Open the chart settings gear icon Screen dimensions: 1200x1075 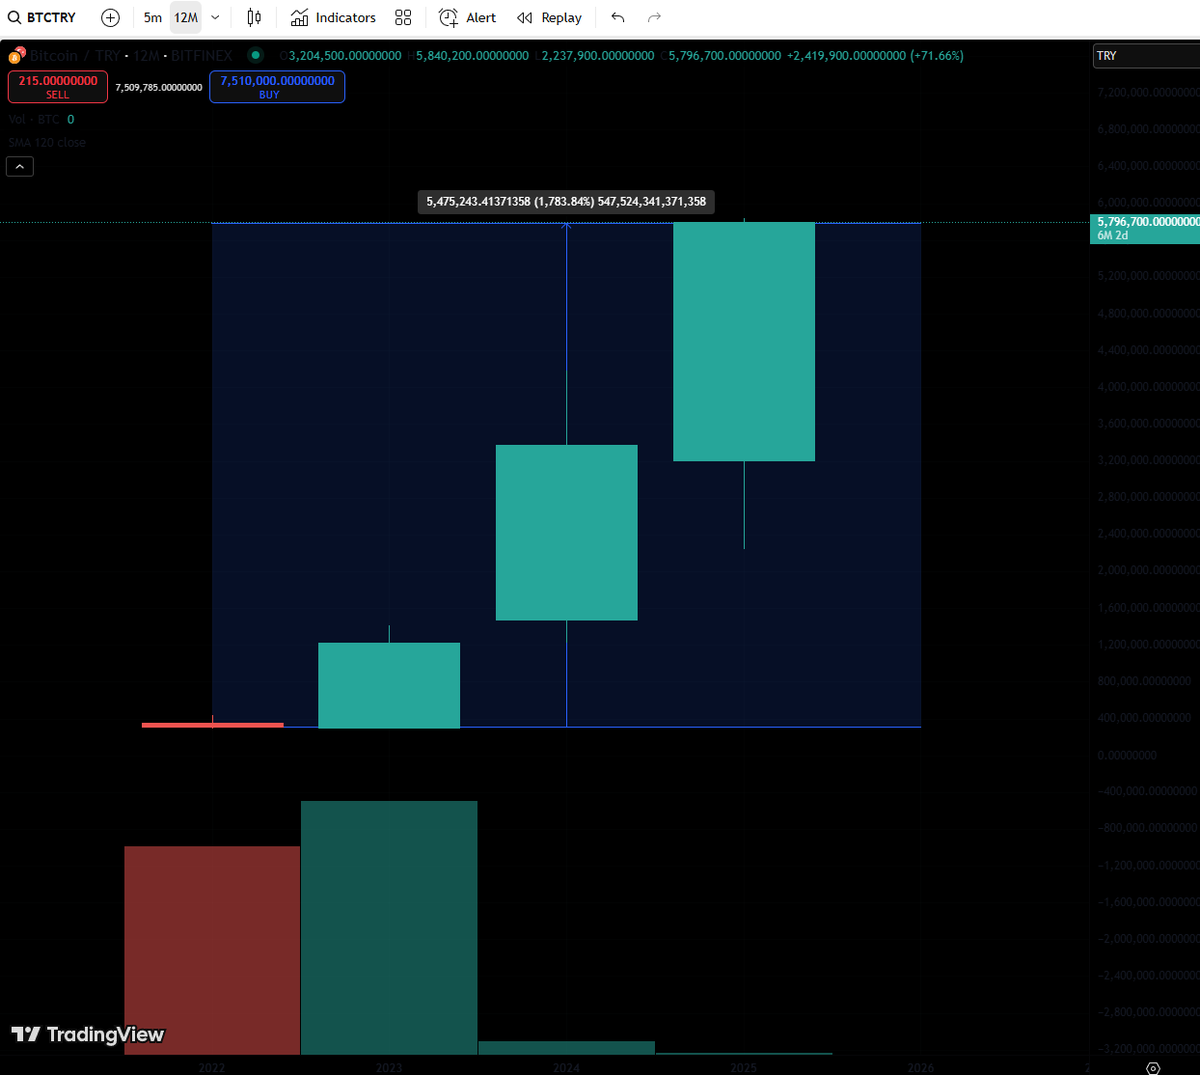[x=1153, y=1068]
